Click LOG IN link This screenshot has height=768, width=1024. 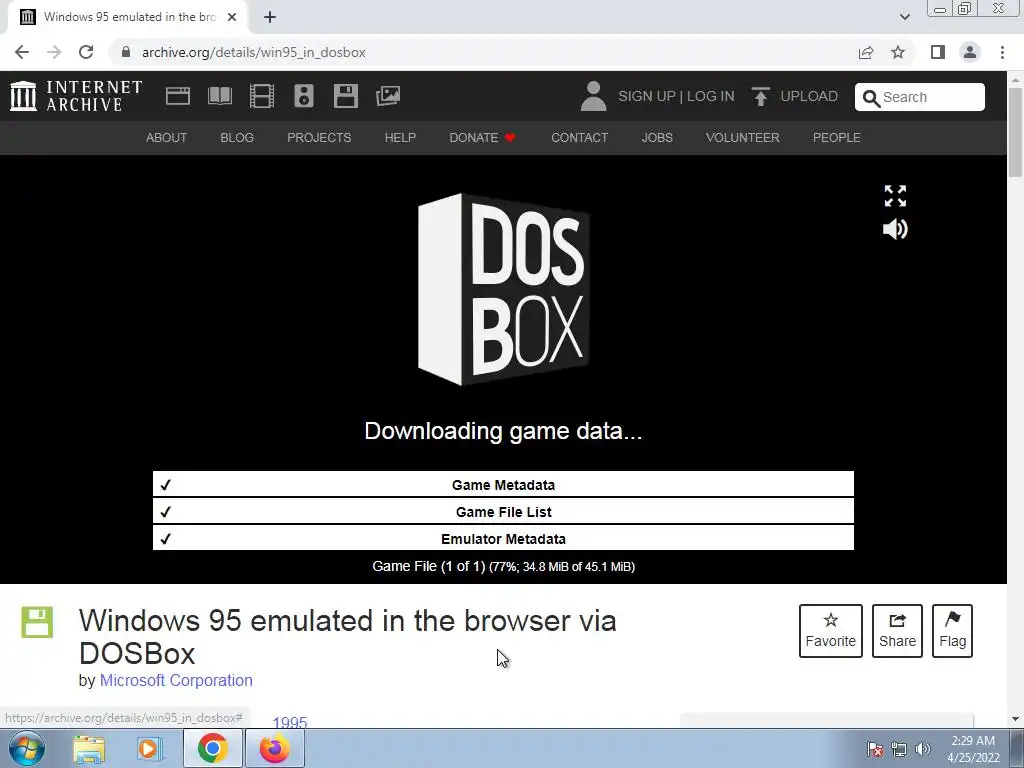(711, 96)
